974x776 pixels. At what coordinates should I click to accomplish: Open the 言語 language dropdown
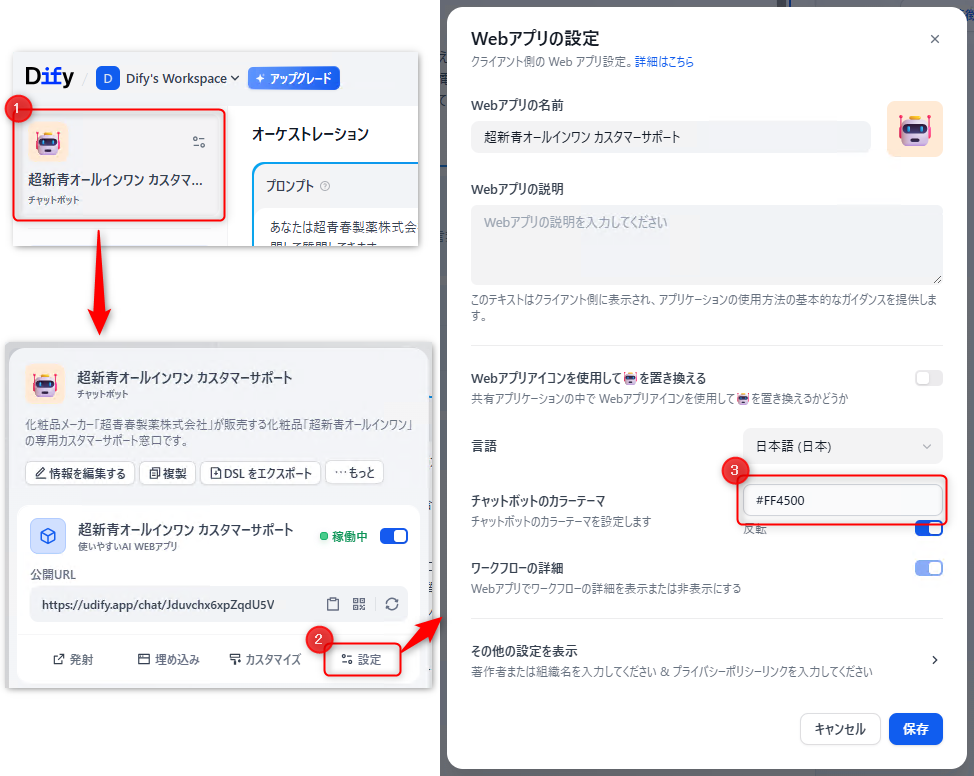coord(843,446)
